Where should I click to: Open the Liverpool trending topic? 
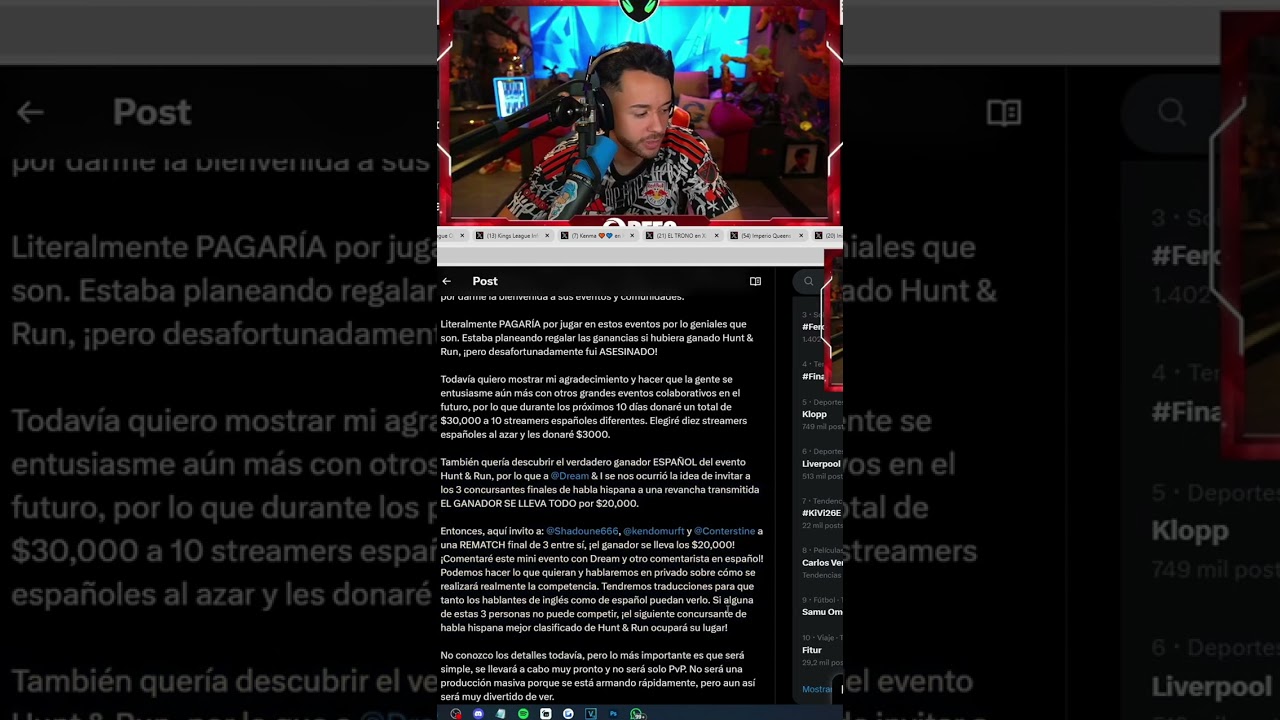click(x=821, y=464)
